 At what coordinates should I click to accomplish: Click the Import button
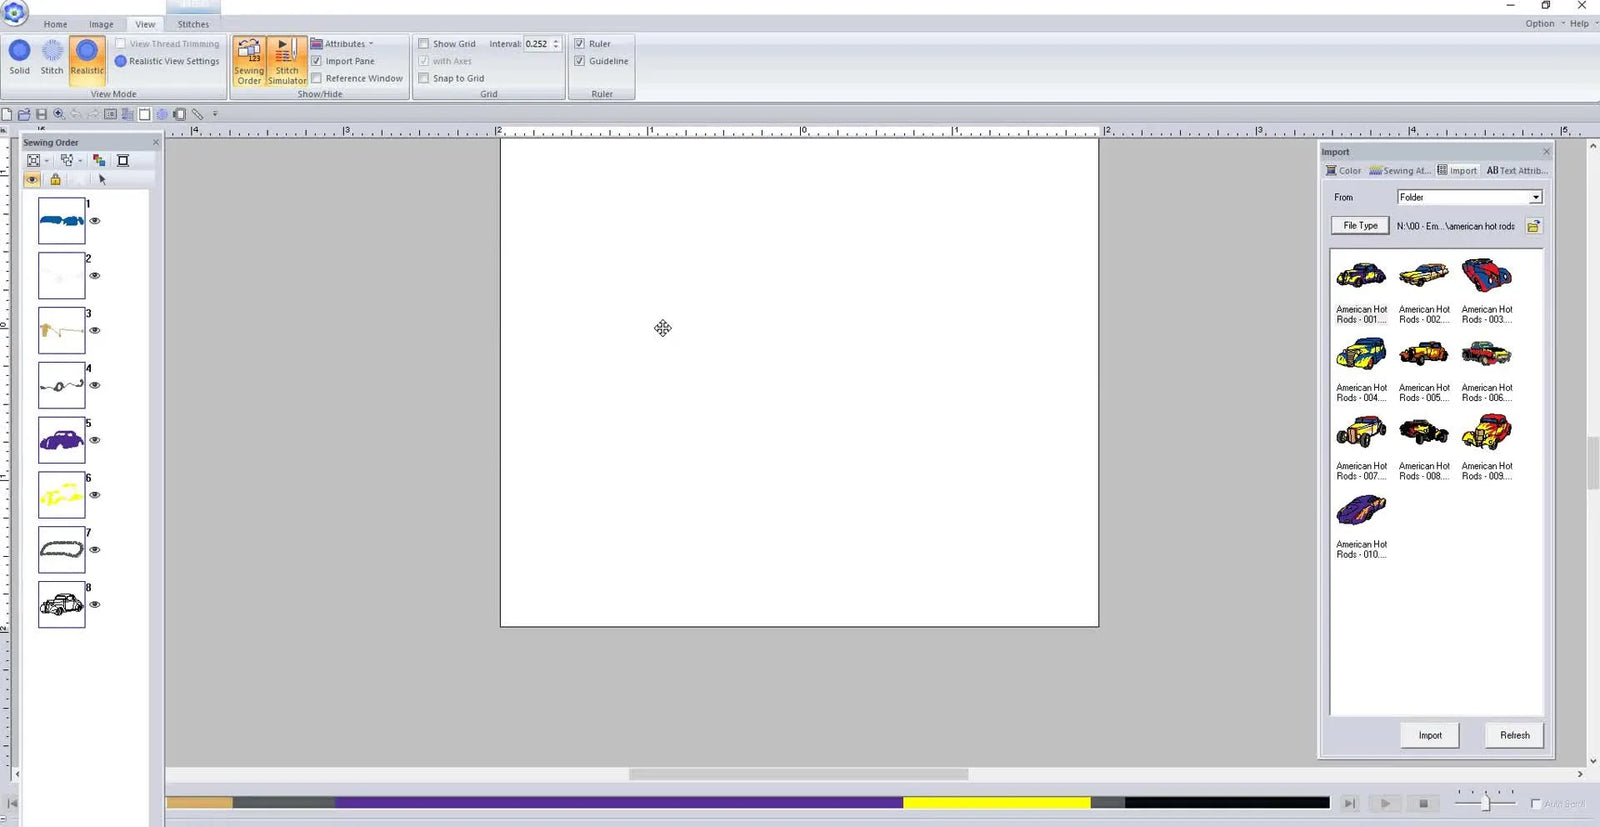[x=1430, y=735]
